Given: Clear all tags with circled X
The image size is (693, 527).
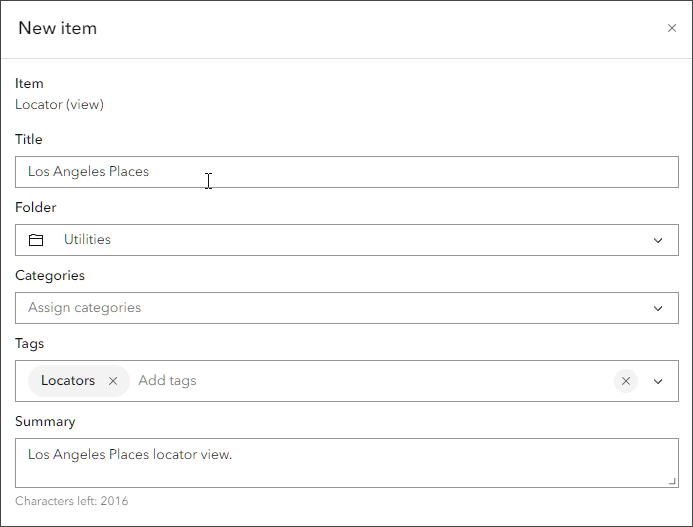Looking at the screenshot, I should pos(626,381).
